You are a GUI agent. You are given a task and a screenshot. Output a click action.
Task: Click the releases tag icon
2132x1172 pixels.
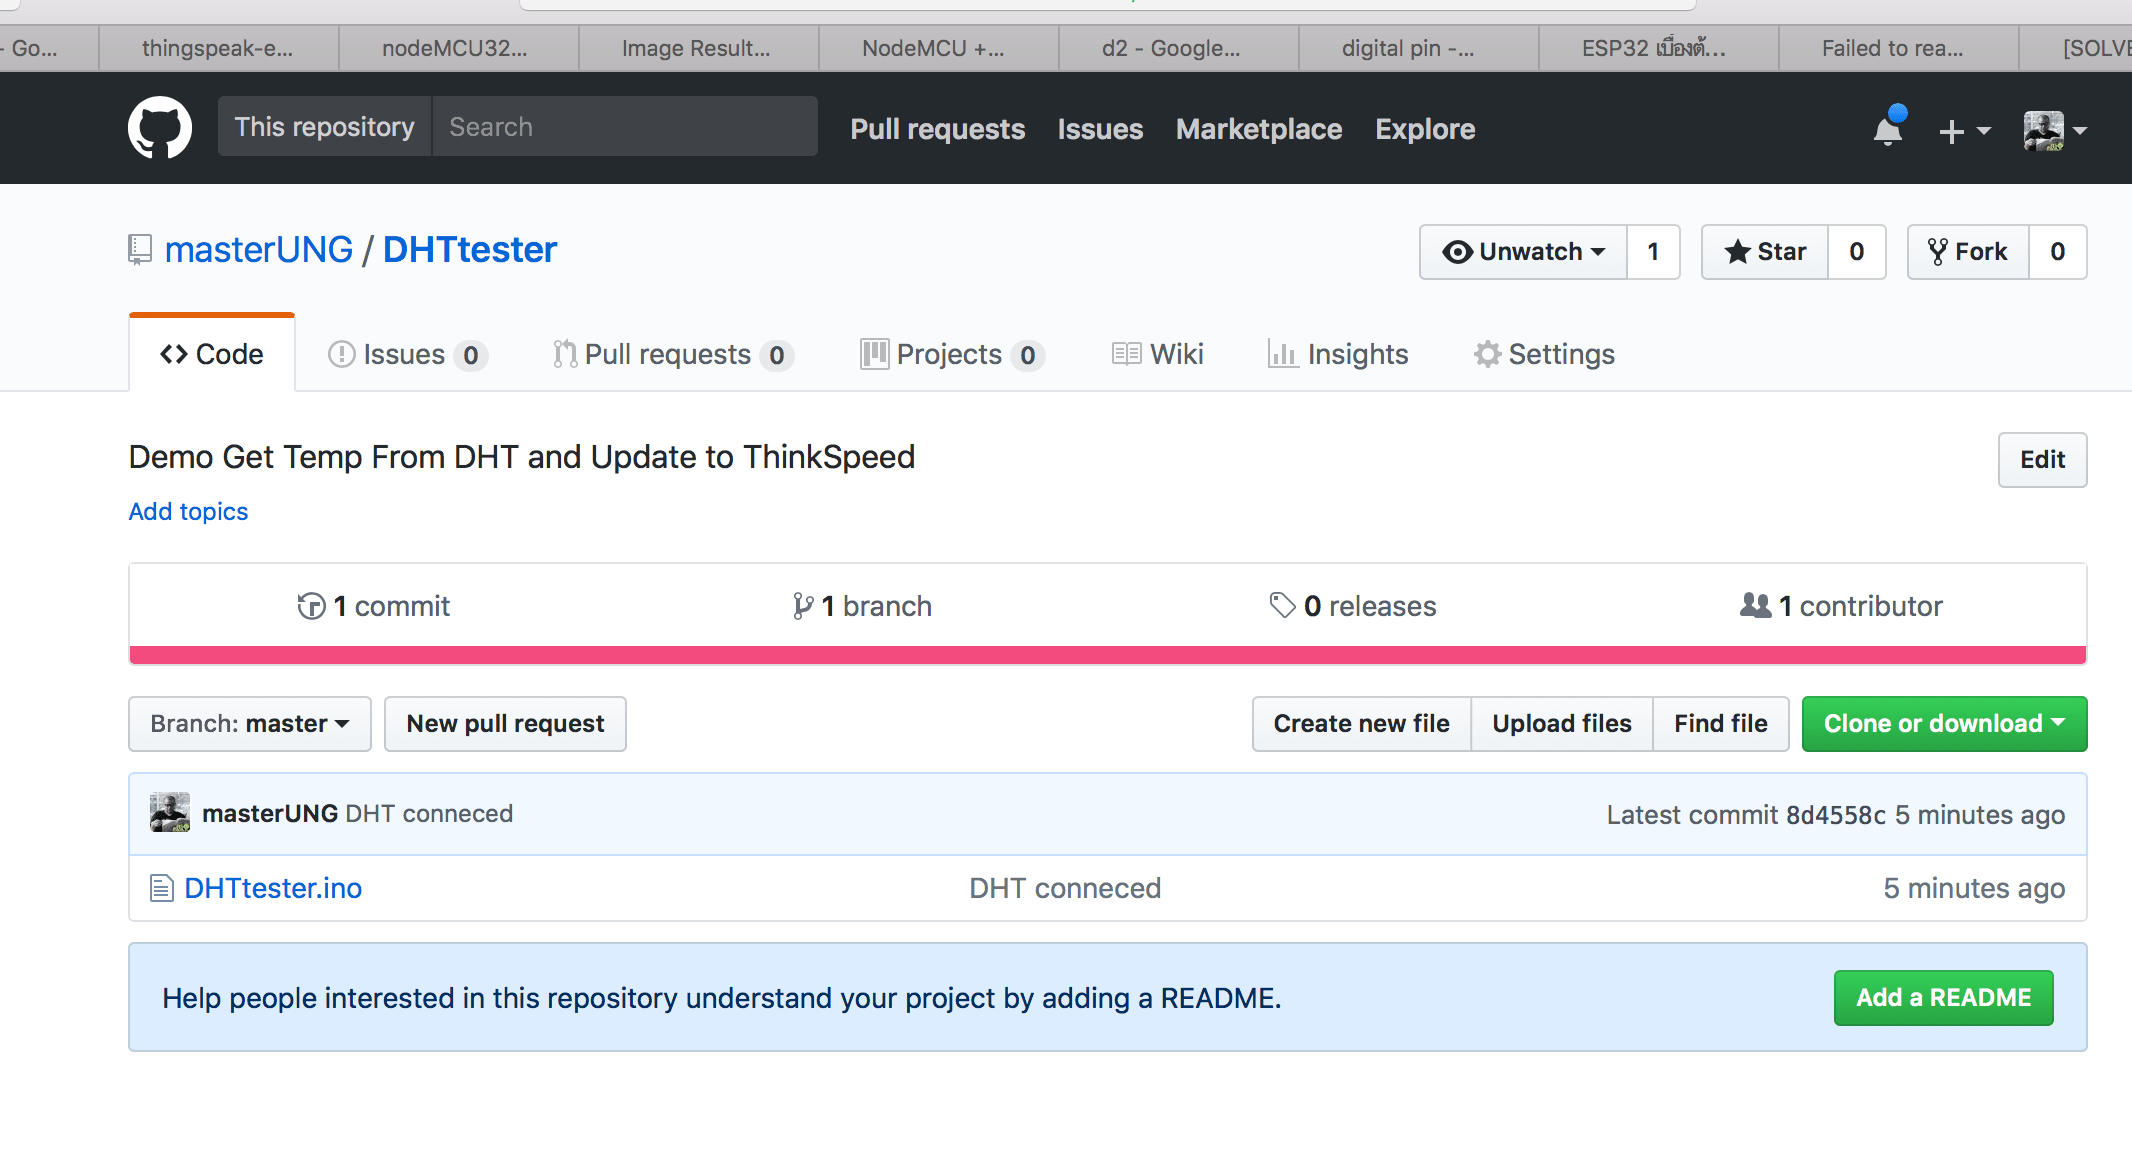coord(1282,605)
